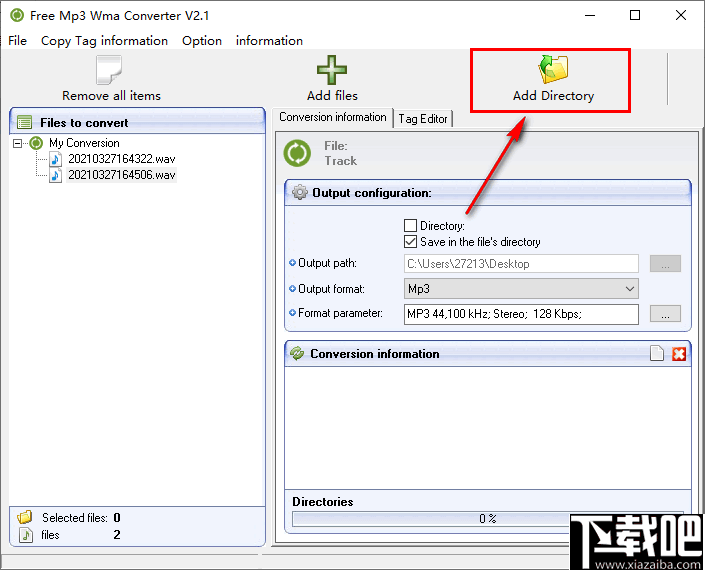Click the app logo icon in the title bar
Screen dimensions: 705x570
pos(17,15)
